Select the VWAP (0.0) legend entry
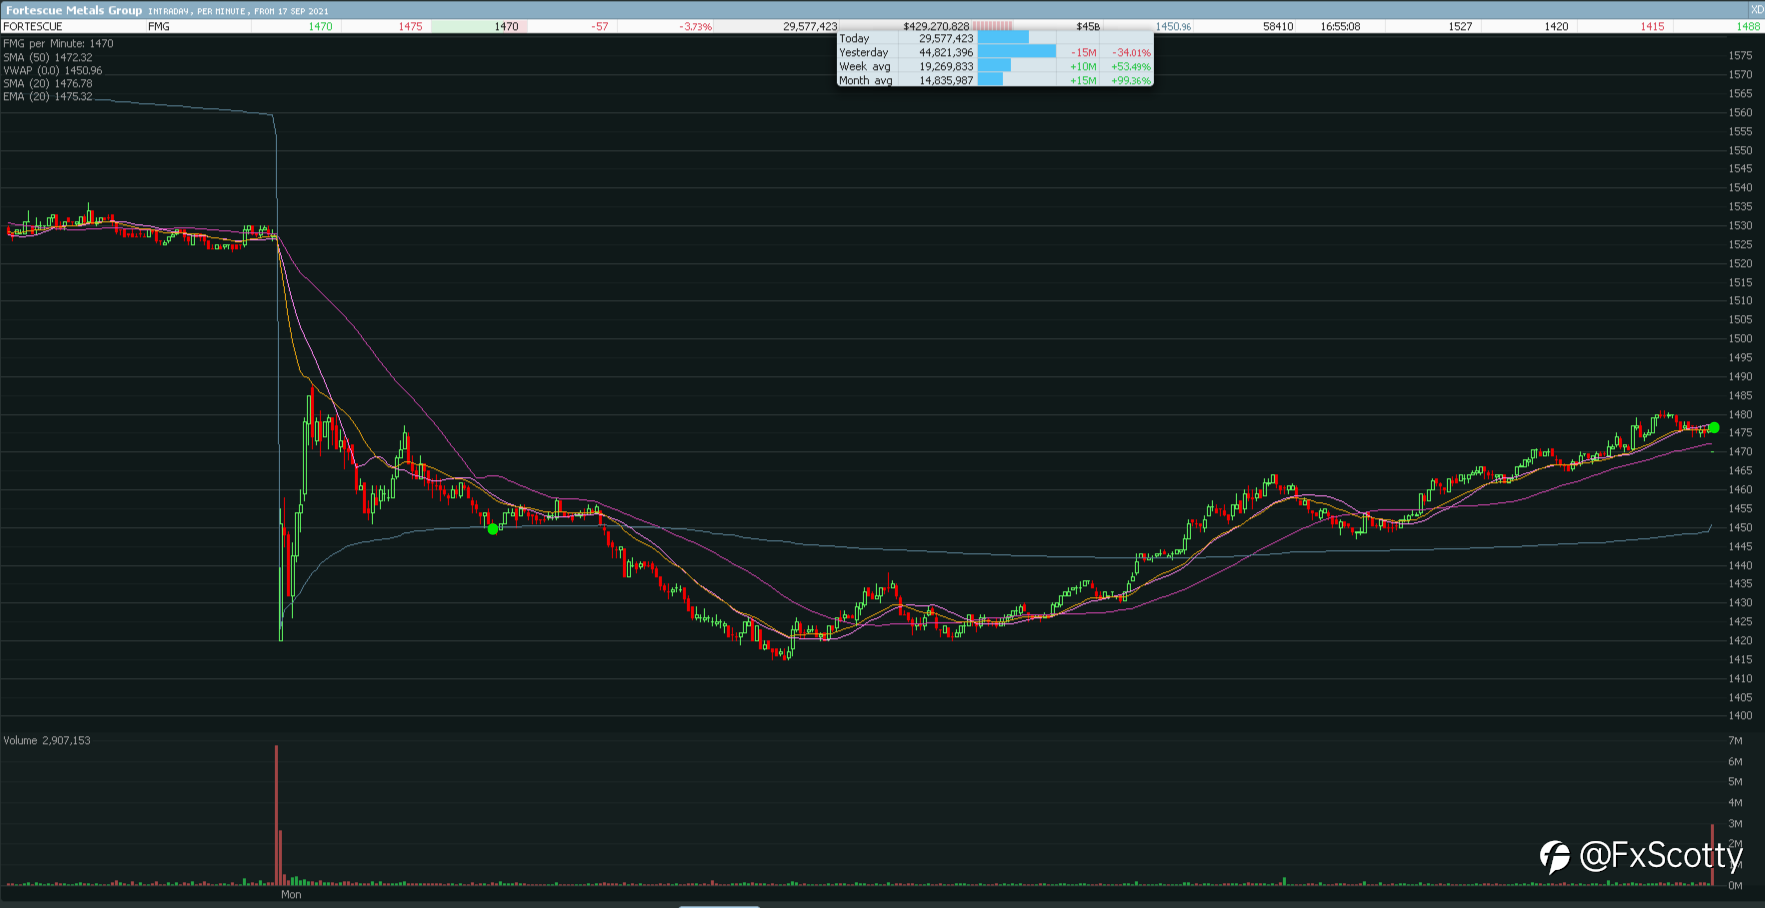 tap(52, 70)
